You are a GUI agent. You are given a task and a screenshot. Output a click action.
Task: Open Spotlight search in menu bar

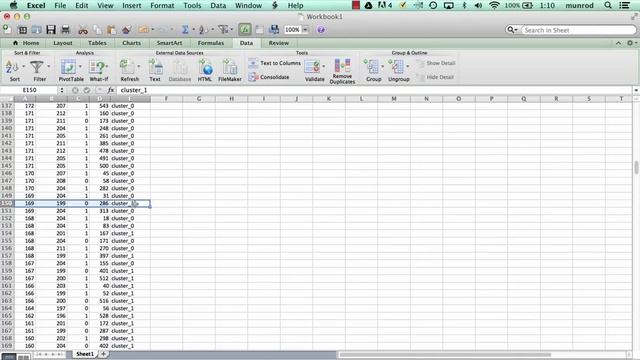[x=608, y=5]
